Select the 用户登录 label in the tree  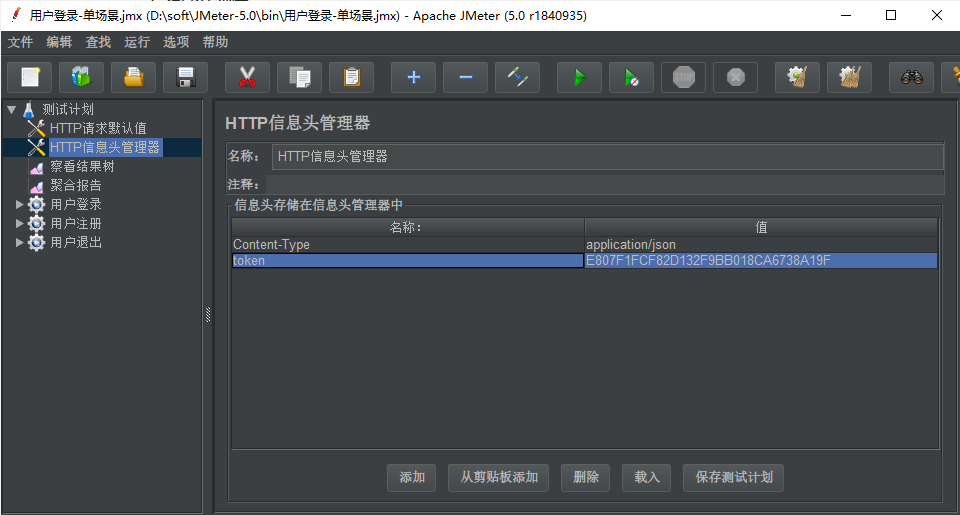pos(76,205)
